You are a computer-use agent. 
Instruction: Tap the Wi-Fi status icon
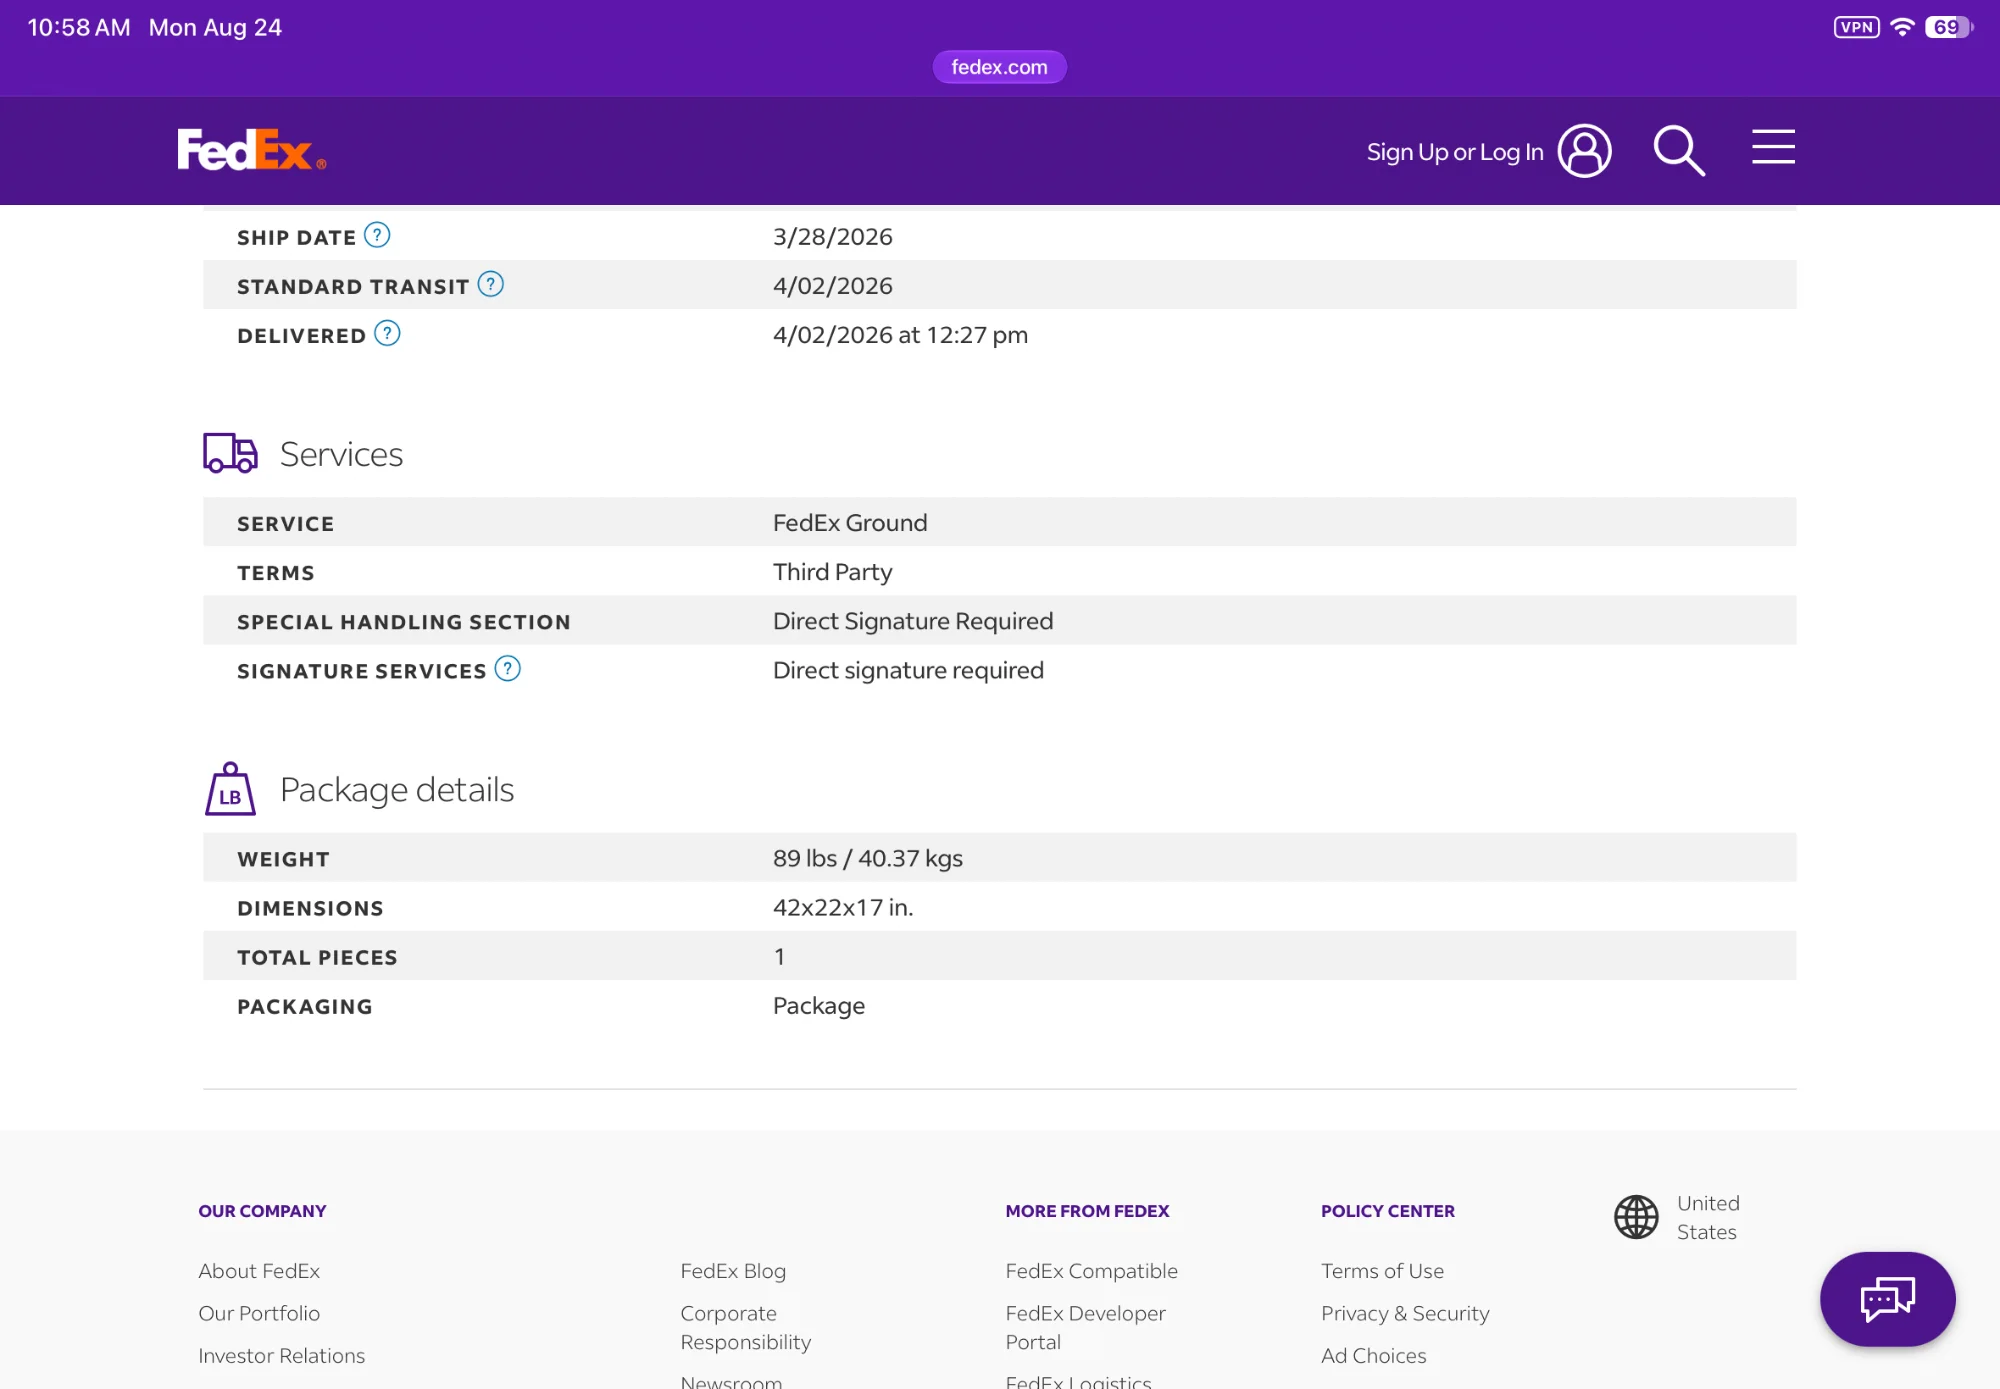pos(1902,27)
